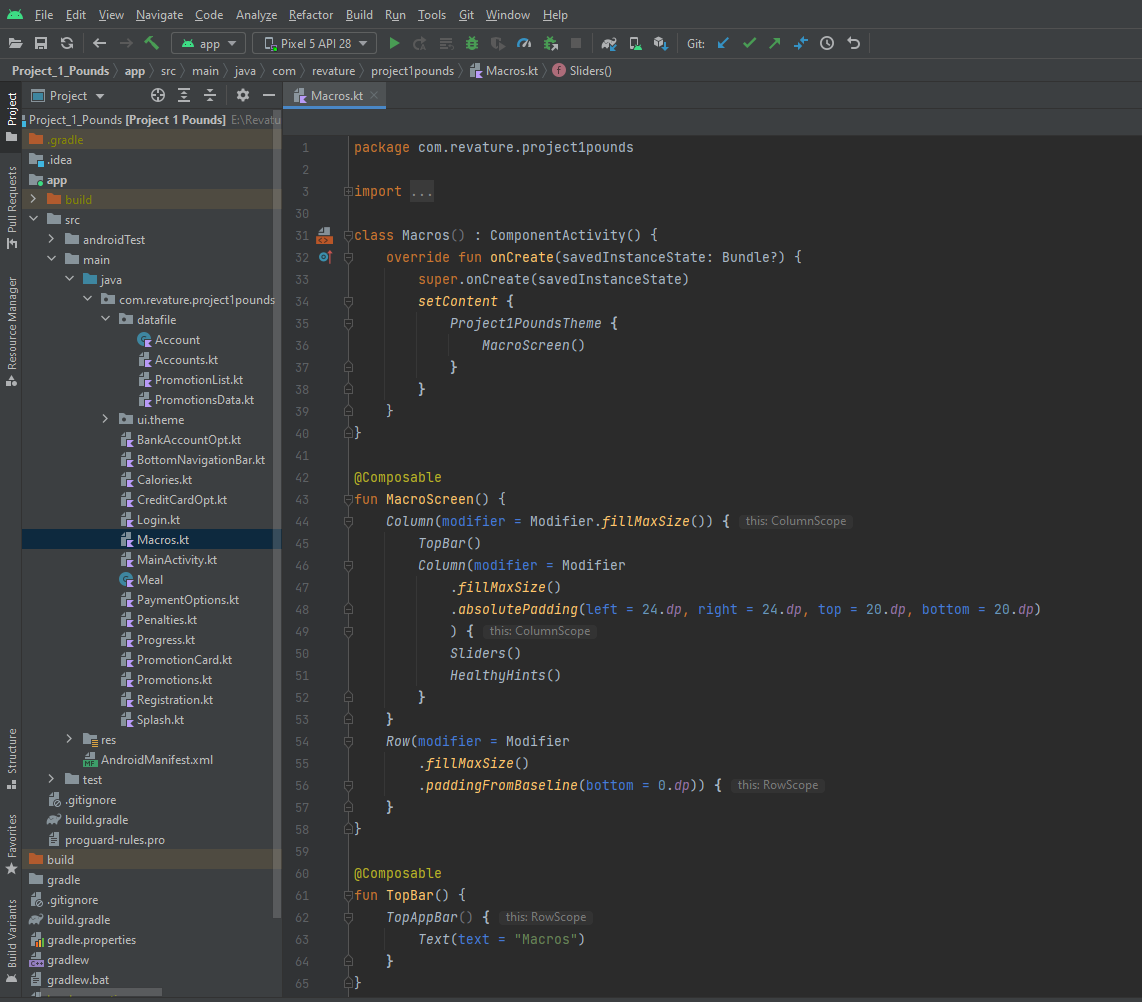Toggle fold for MacroScreen function line 43
The height and width of the screenshot is (1002, 1142).
[348, 500]
